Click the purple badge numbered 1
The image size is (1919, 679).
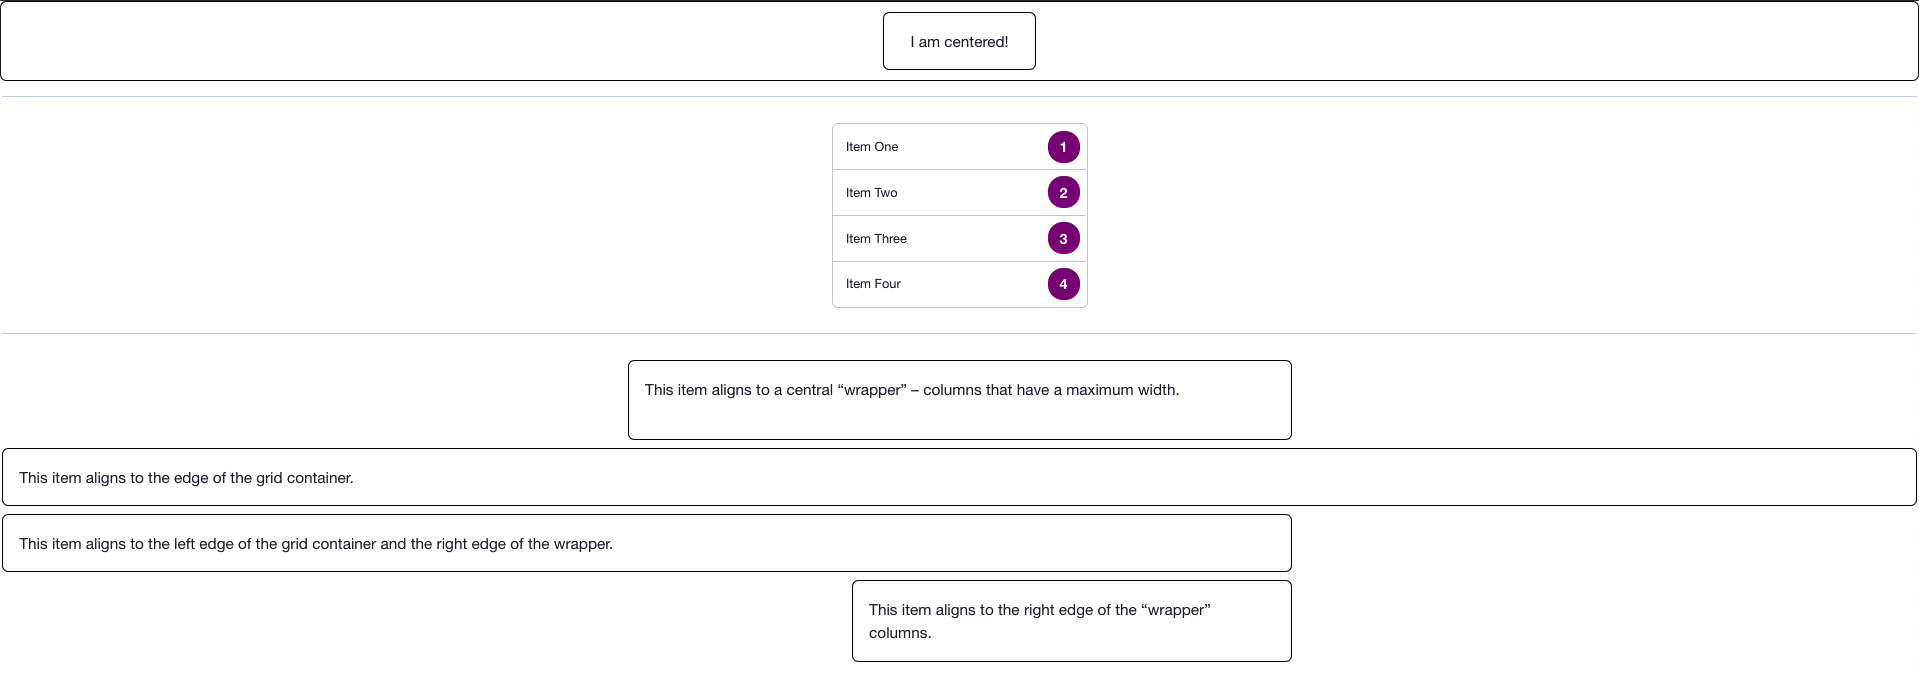click(x=1063, y=147)
